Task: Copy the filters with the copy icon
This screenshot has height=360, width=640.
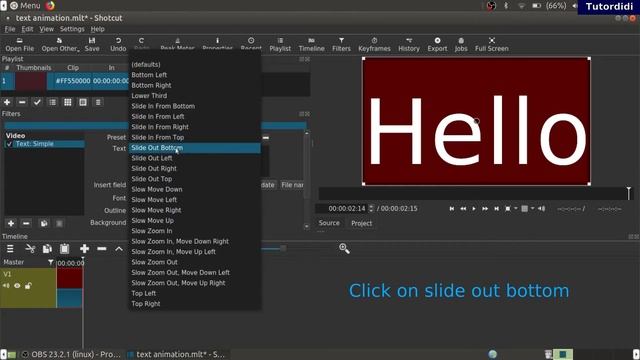Action: click(x=44, y=223)
